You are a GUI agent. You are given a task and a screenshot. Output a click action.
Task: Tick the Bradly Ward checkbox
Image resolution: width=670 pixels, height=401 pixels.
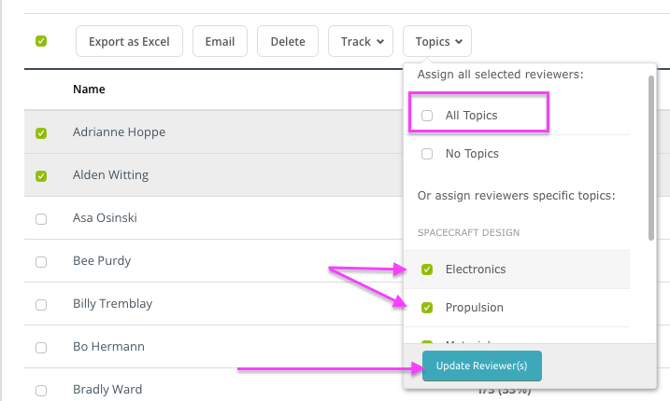click(x=41, y=390)
